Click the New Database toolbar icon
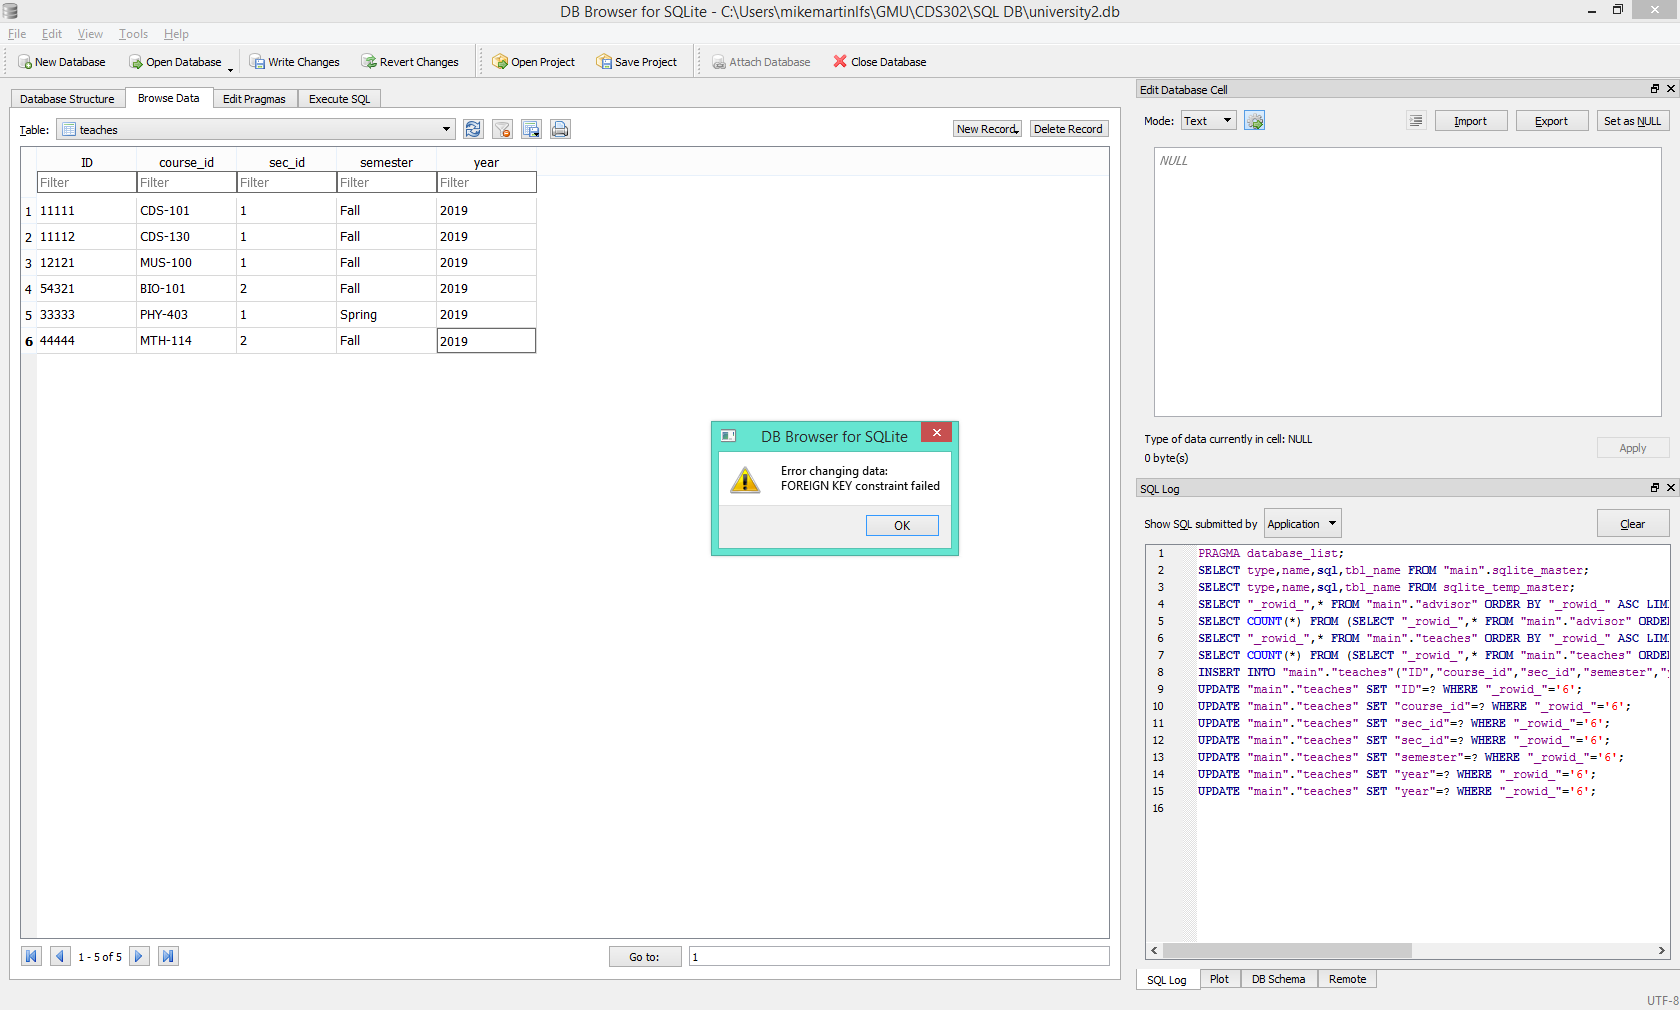 (x=25, y=62)
